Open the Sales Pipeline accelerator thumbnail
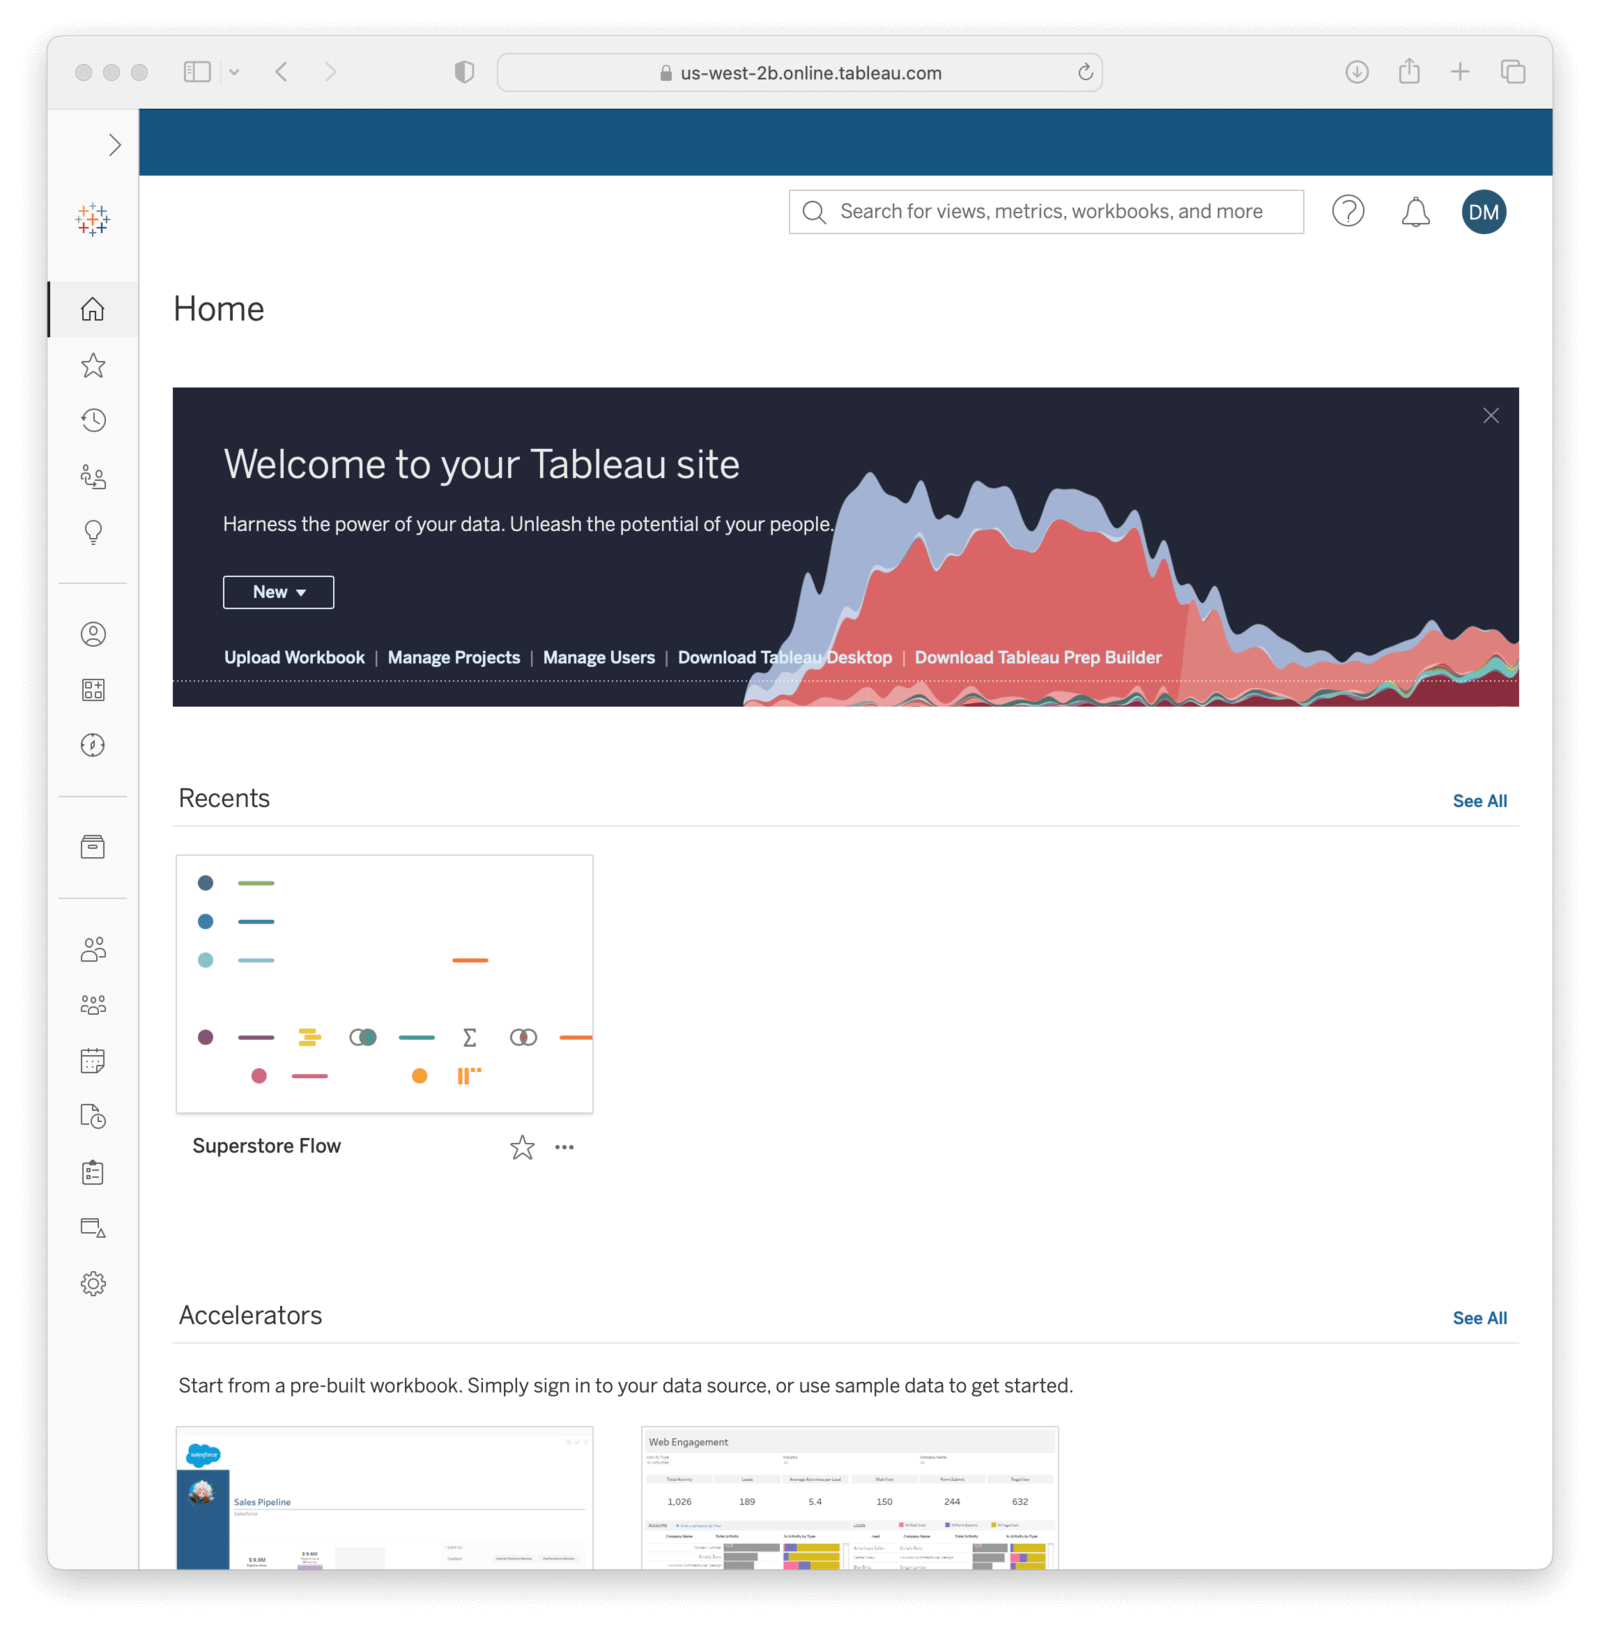This screenshot has width=1600, height=1628. (x=384, y=1498)
